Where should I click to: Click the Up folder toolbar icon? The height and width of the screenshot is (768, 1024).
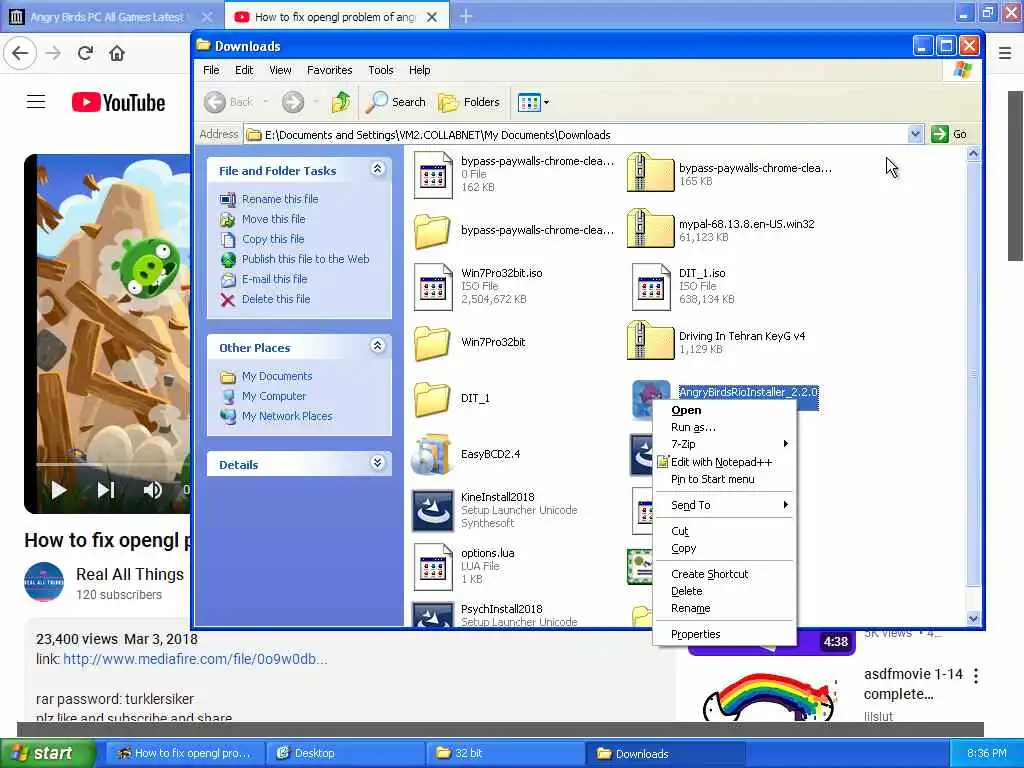[340, 102]
